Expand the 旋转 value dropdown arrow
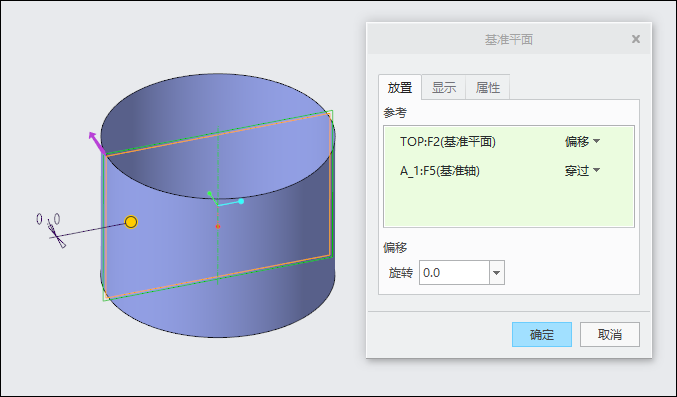The image size is (677, 397). point(497,273)
